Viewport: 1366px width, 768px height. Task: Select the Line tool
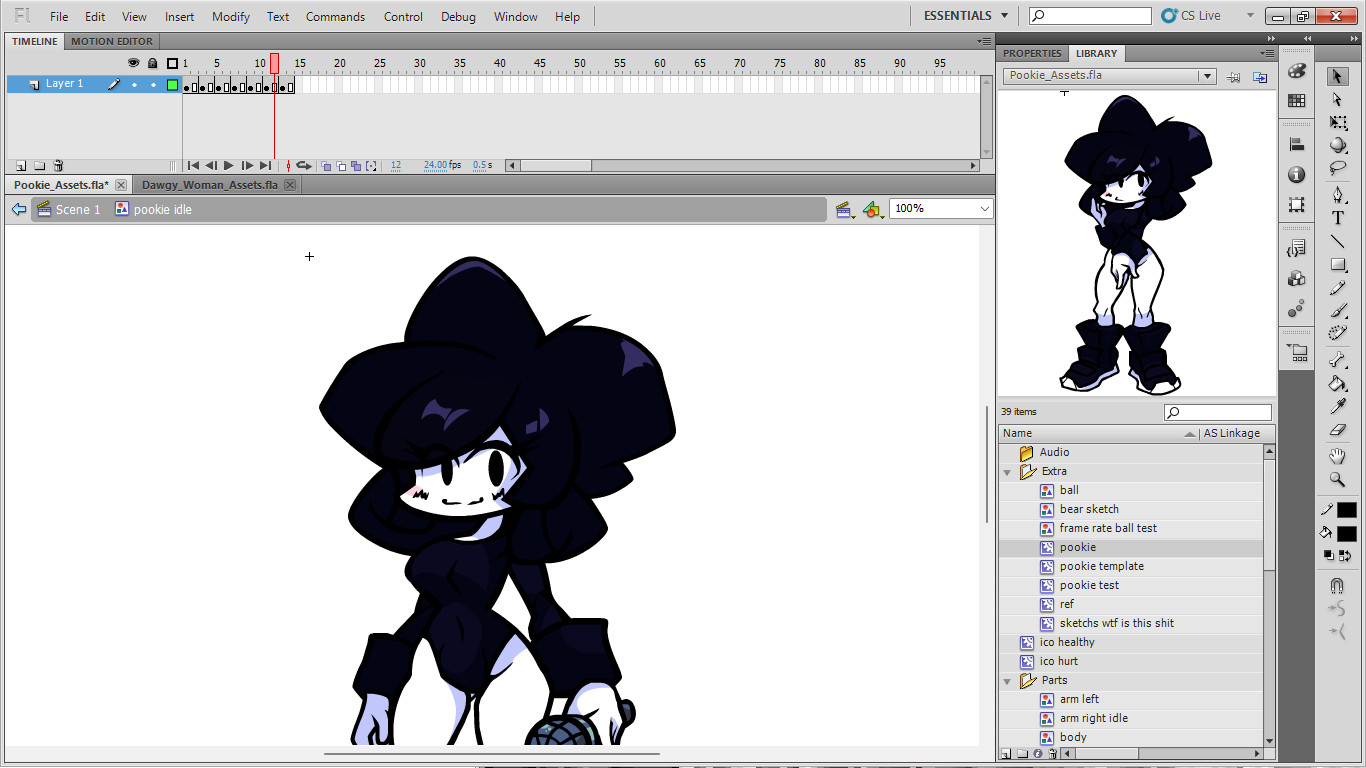coord(1338,241)
